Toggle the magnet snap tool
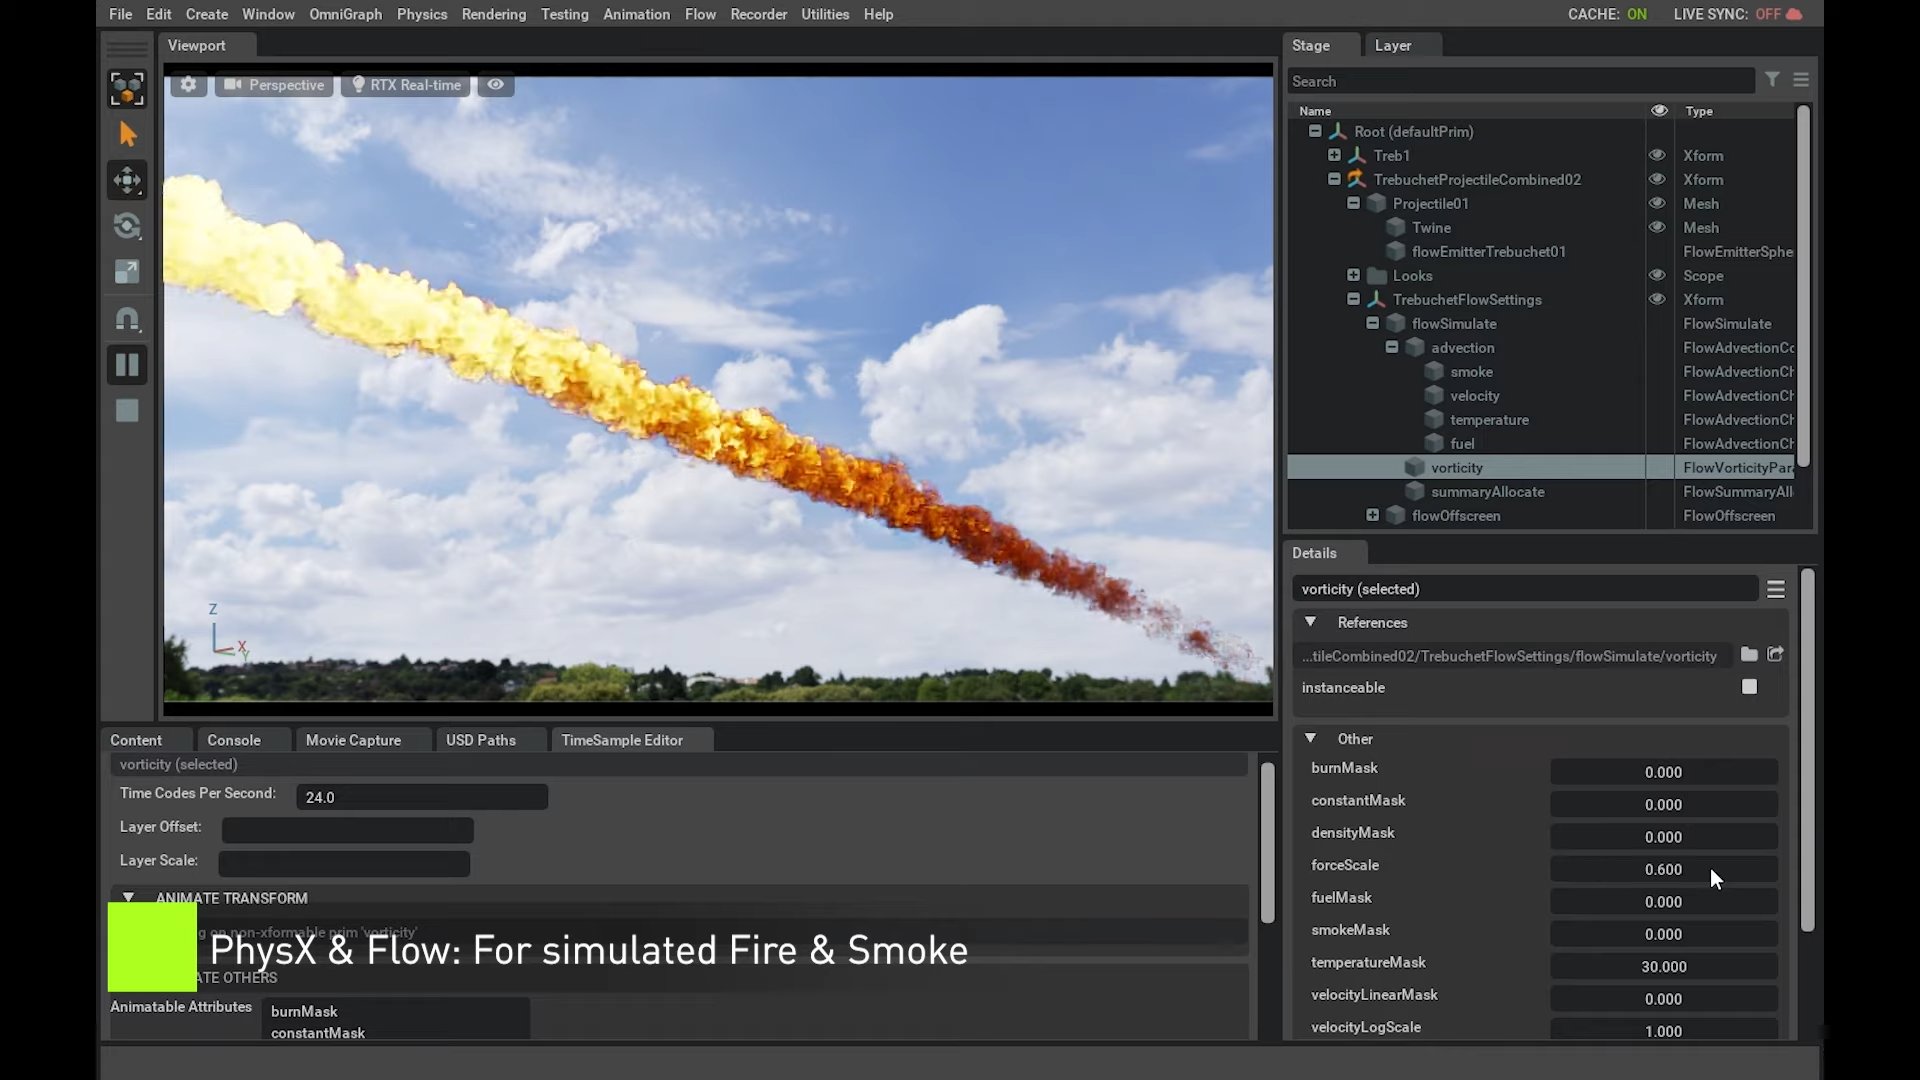Viewport: 1920px width, 1080px height. click(127, 319)
